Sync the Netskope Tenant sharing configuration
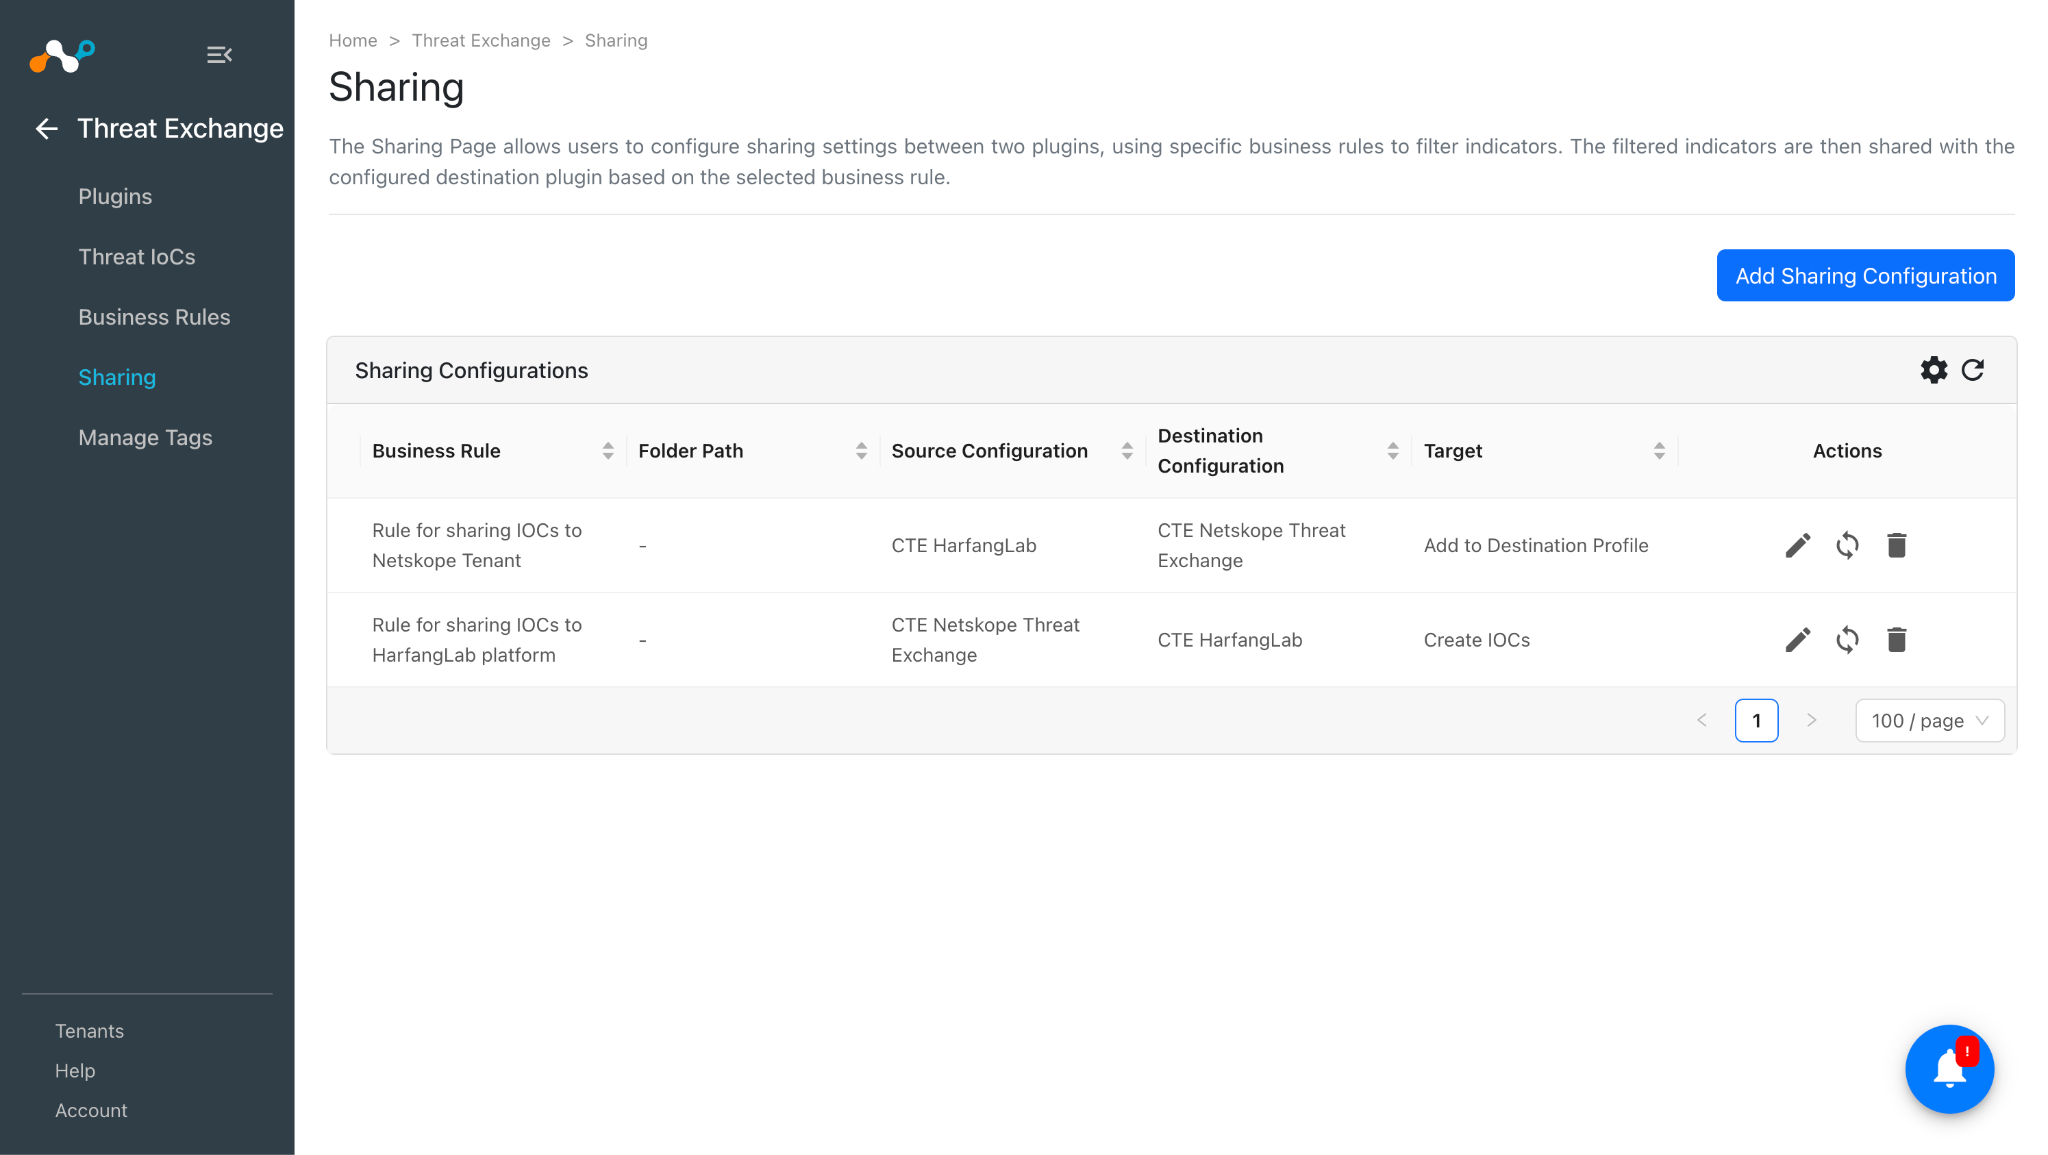The width and height of the screenshot is (2048, 1155). (1847, 546)
